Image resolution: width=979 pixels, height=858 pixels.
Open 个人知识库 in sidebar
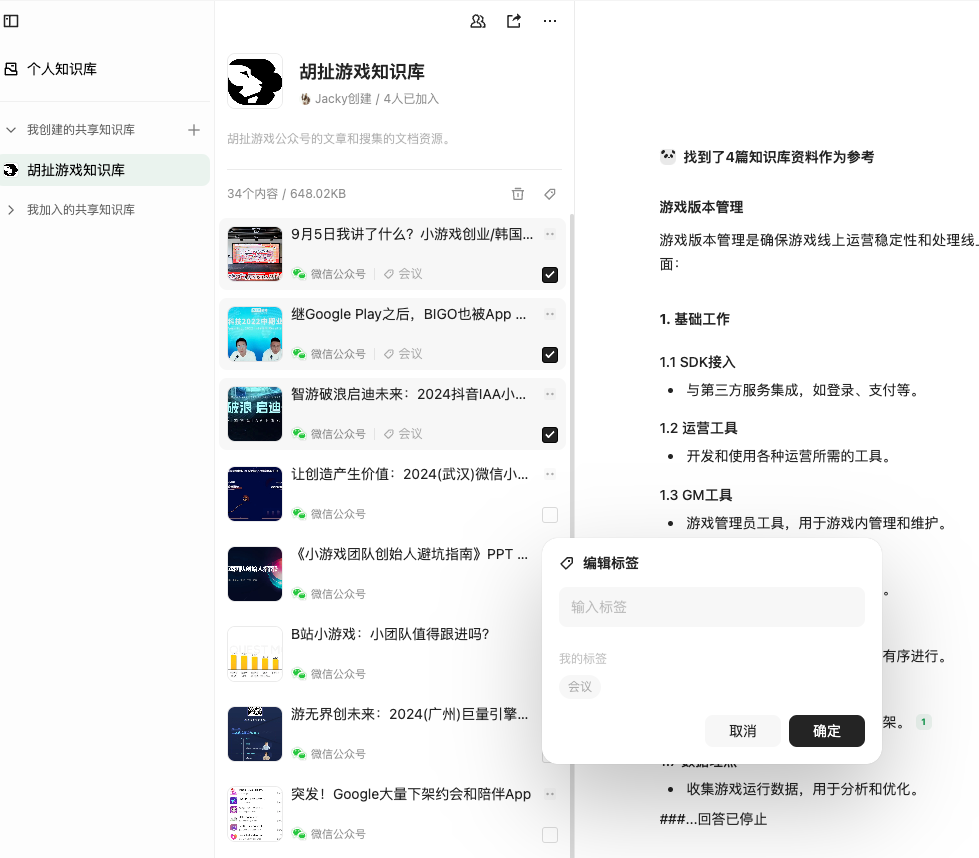62,69
